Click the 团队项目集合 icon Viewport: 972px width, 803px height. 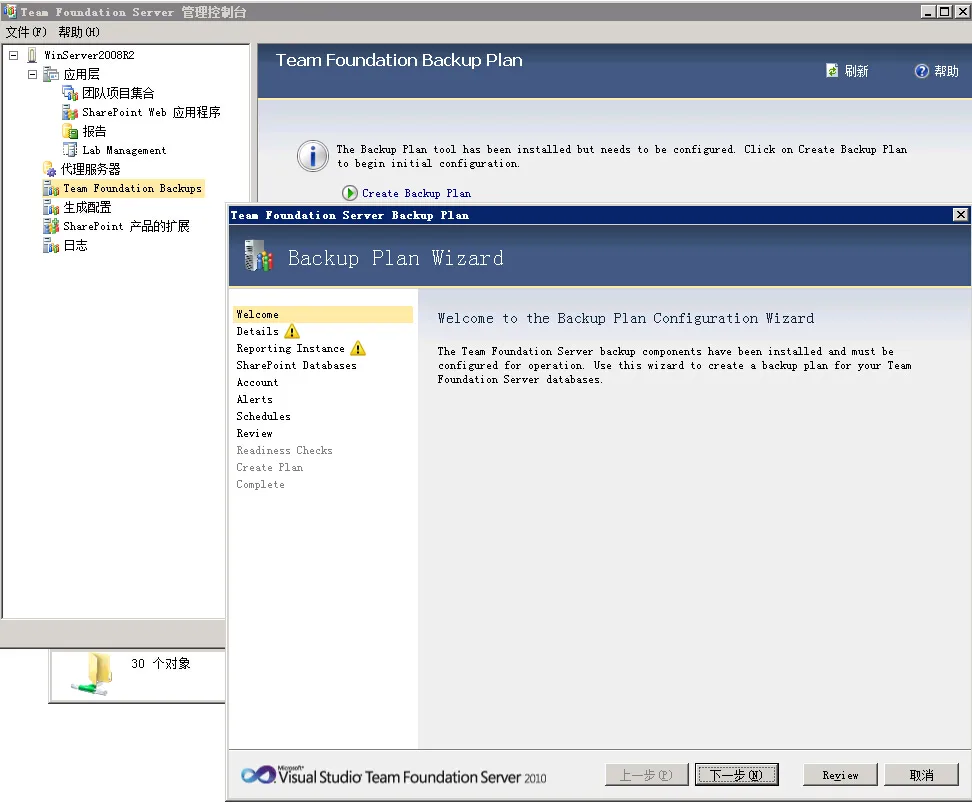tap(70, 94)
